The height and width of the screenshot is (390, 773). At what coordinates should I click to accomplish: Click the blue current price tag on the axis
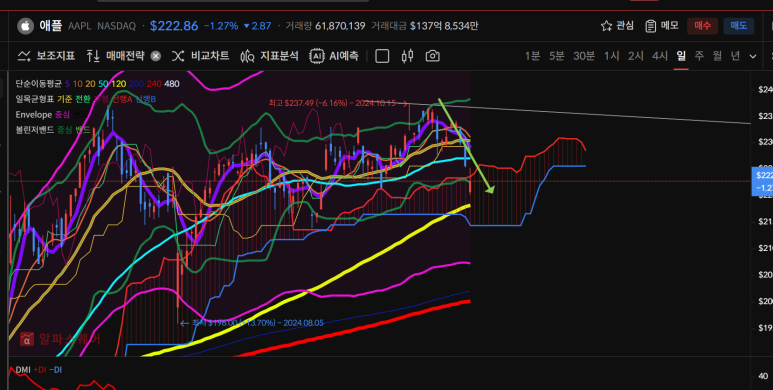pos(762,181)
